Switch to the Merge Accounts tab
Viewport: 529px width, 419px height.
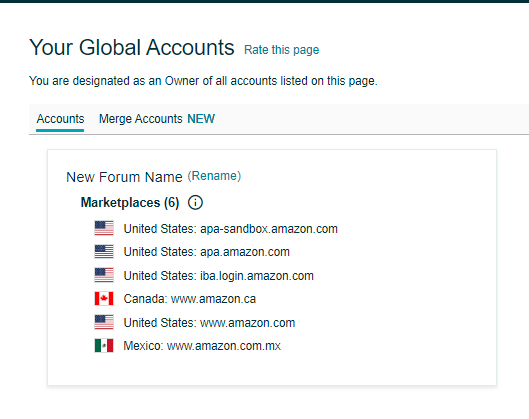pyautogui.click(x=157, y=119)
